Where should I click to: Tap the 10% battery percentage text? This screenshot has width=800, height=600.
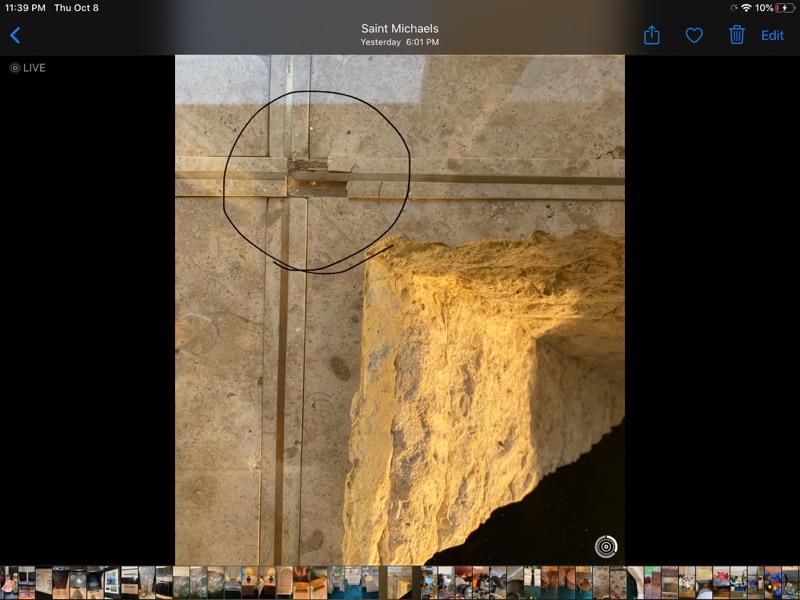(x=764, y=8)
